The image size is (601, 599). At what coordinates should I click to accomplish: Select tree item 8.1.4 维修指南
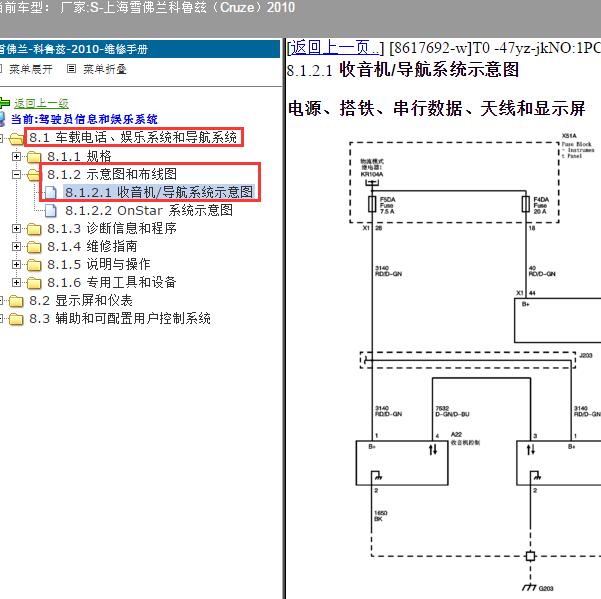click(92, 246)
